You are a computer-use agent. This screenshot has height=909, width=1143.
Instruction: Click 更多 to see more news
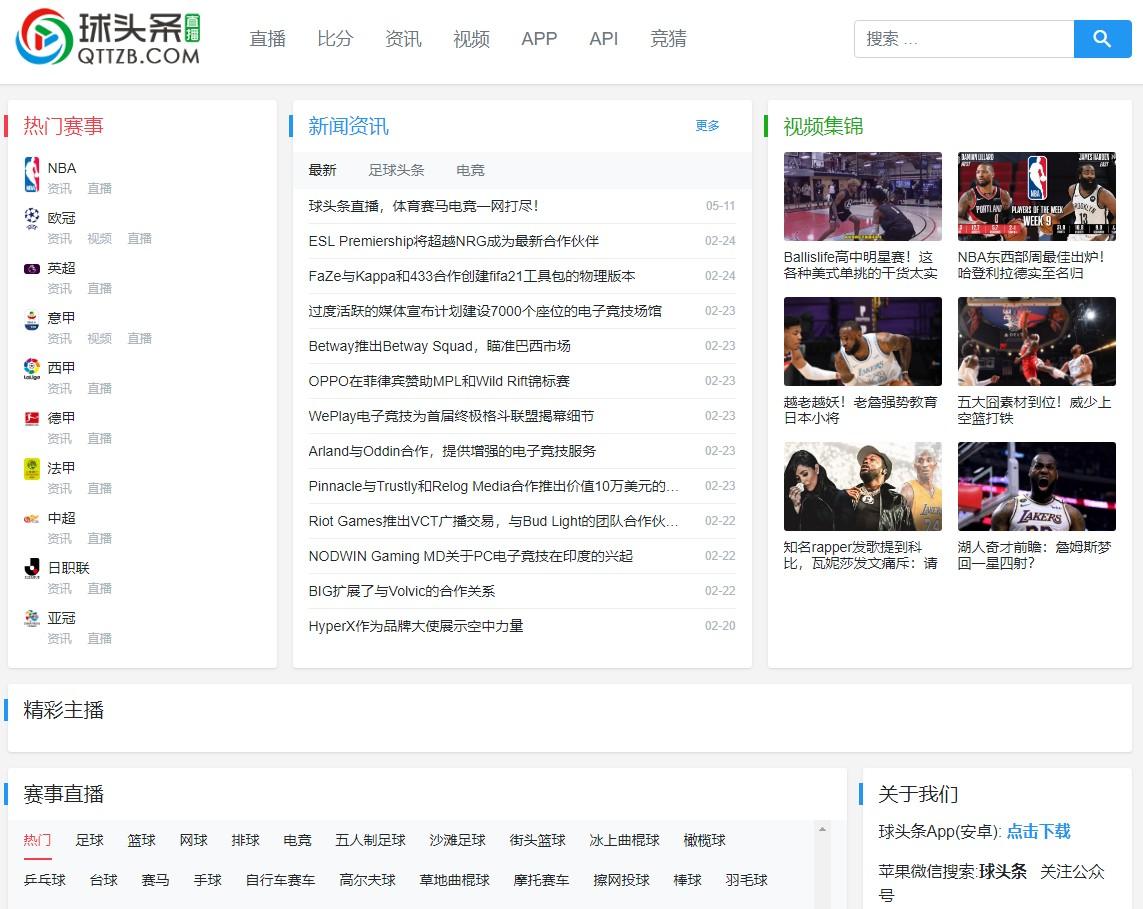(x=707, y=126)
